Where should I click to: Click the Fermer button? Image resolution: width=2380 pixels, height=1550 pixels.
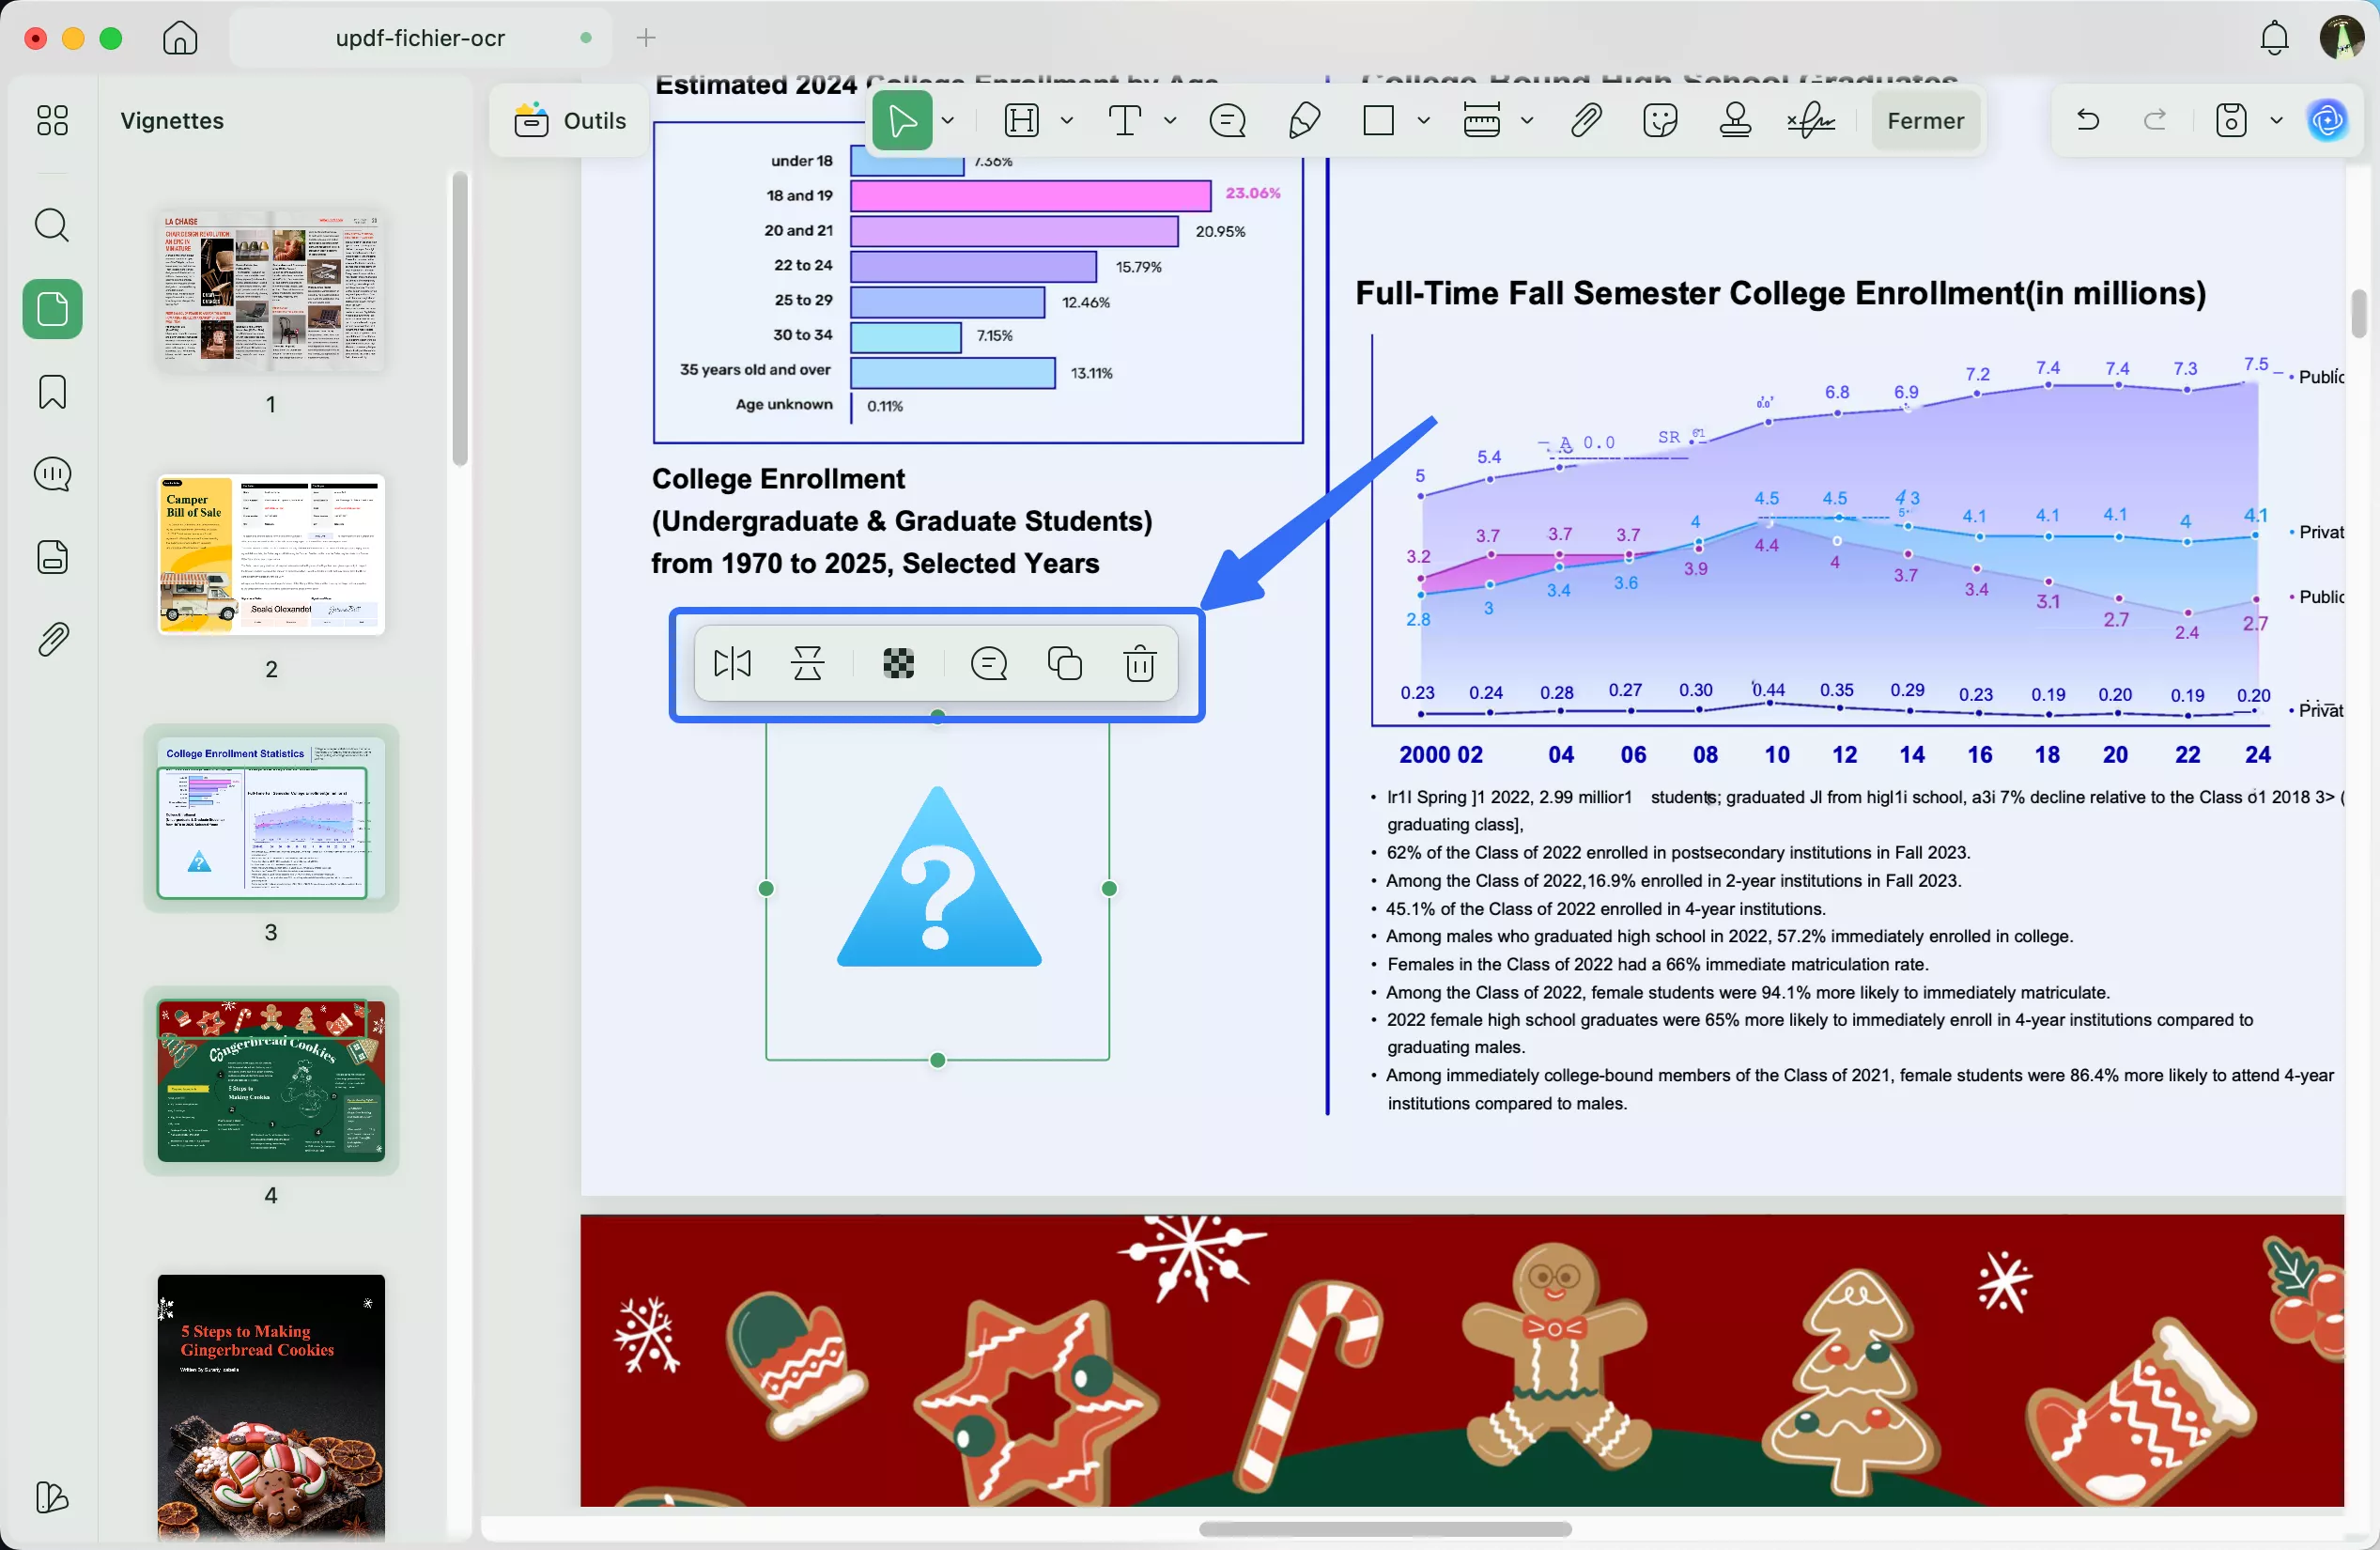[1925, 121]
